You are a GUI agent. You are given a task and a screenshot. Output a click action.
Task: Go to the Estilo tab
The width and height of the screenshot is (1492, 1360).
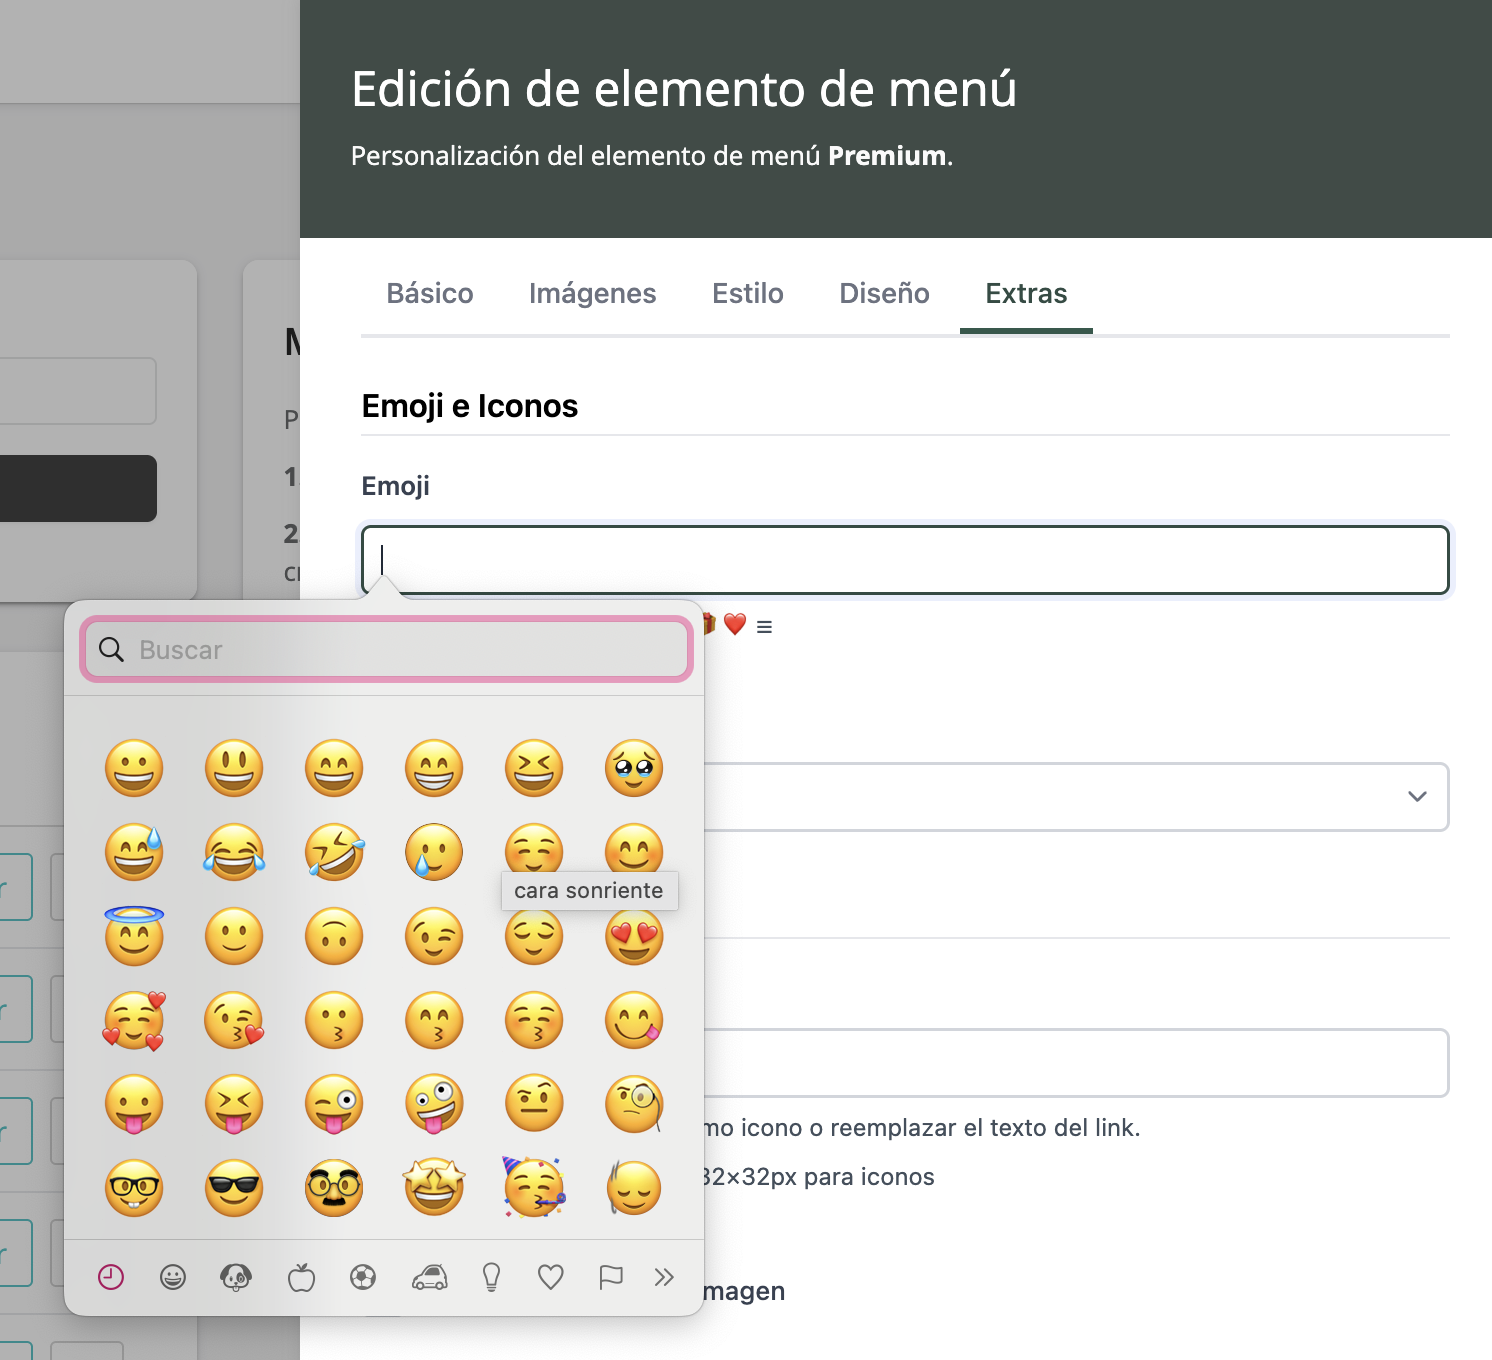[x=747, y=294]
